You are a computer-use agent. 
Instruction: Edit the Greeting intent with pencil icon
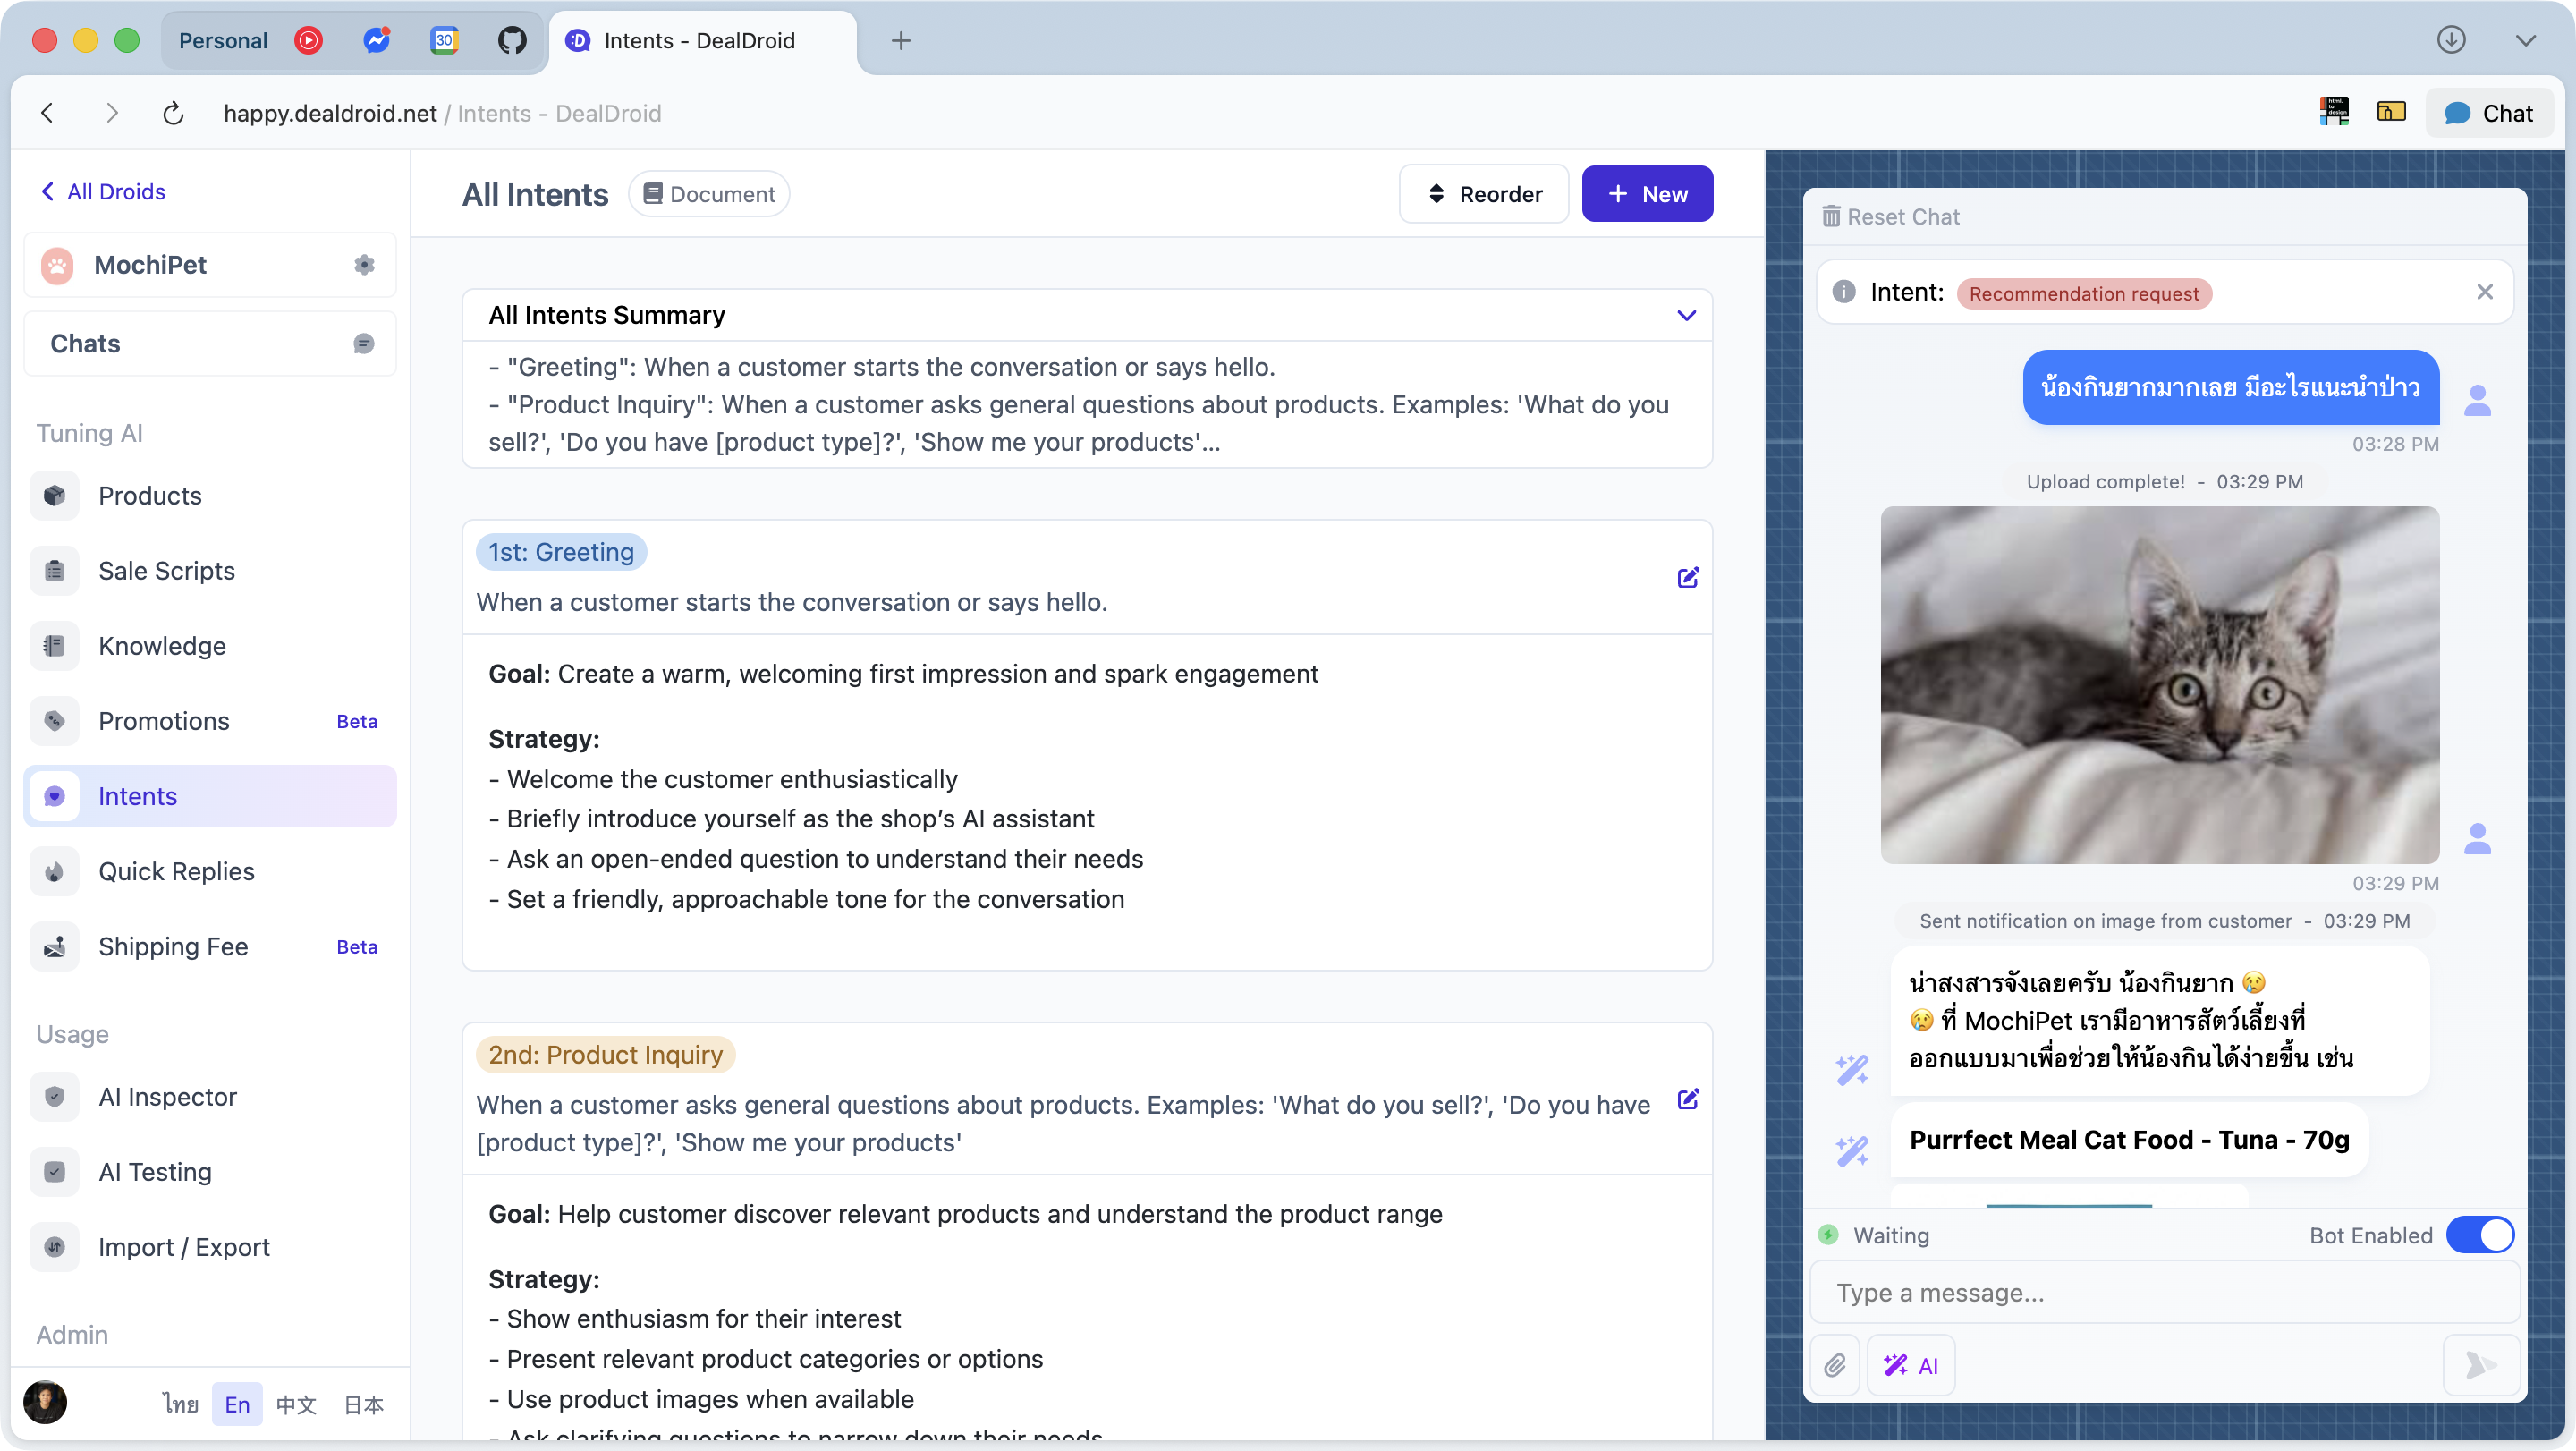point(1688,578)
